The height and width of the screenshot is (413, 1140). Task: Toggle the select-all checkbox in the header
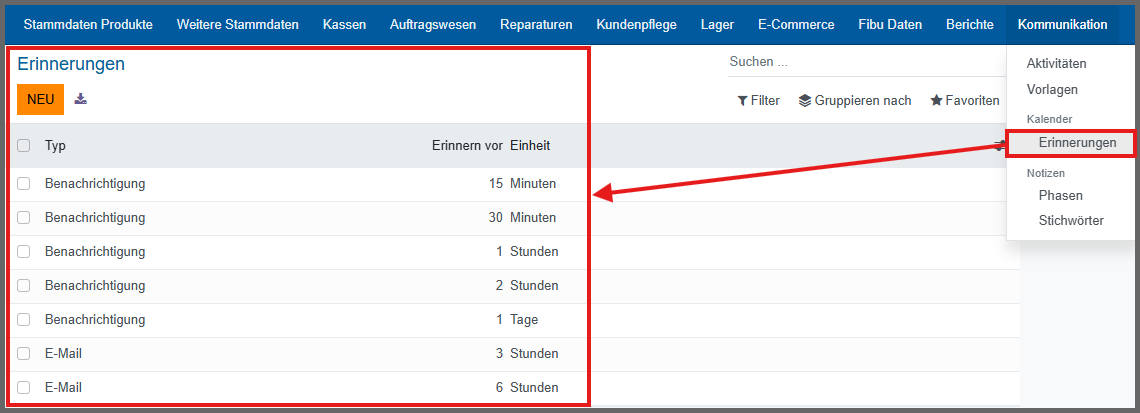tap(24, 146)
